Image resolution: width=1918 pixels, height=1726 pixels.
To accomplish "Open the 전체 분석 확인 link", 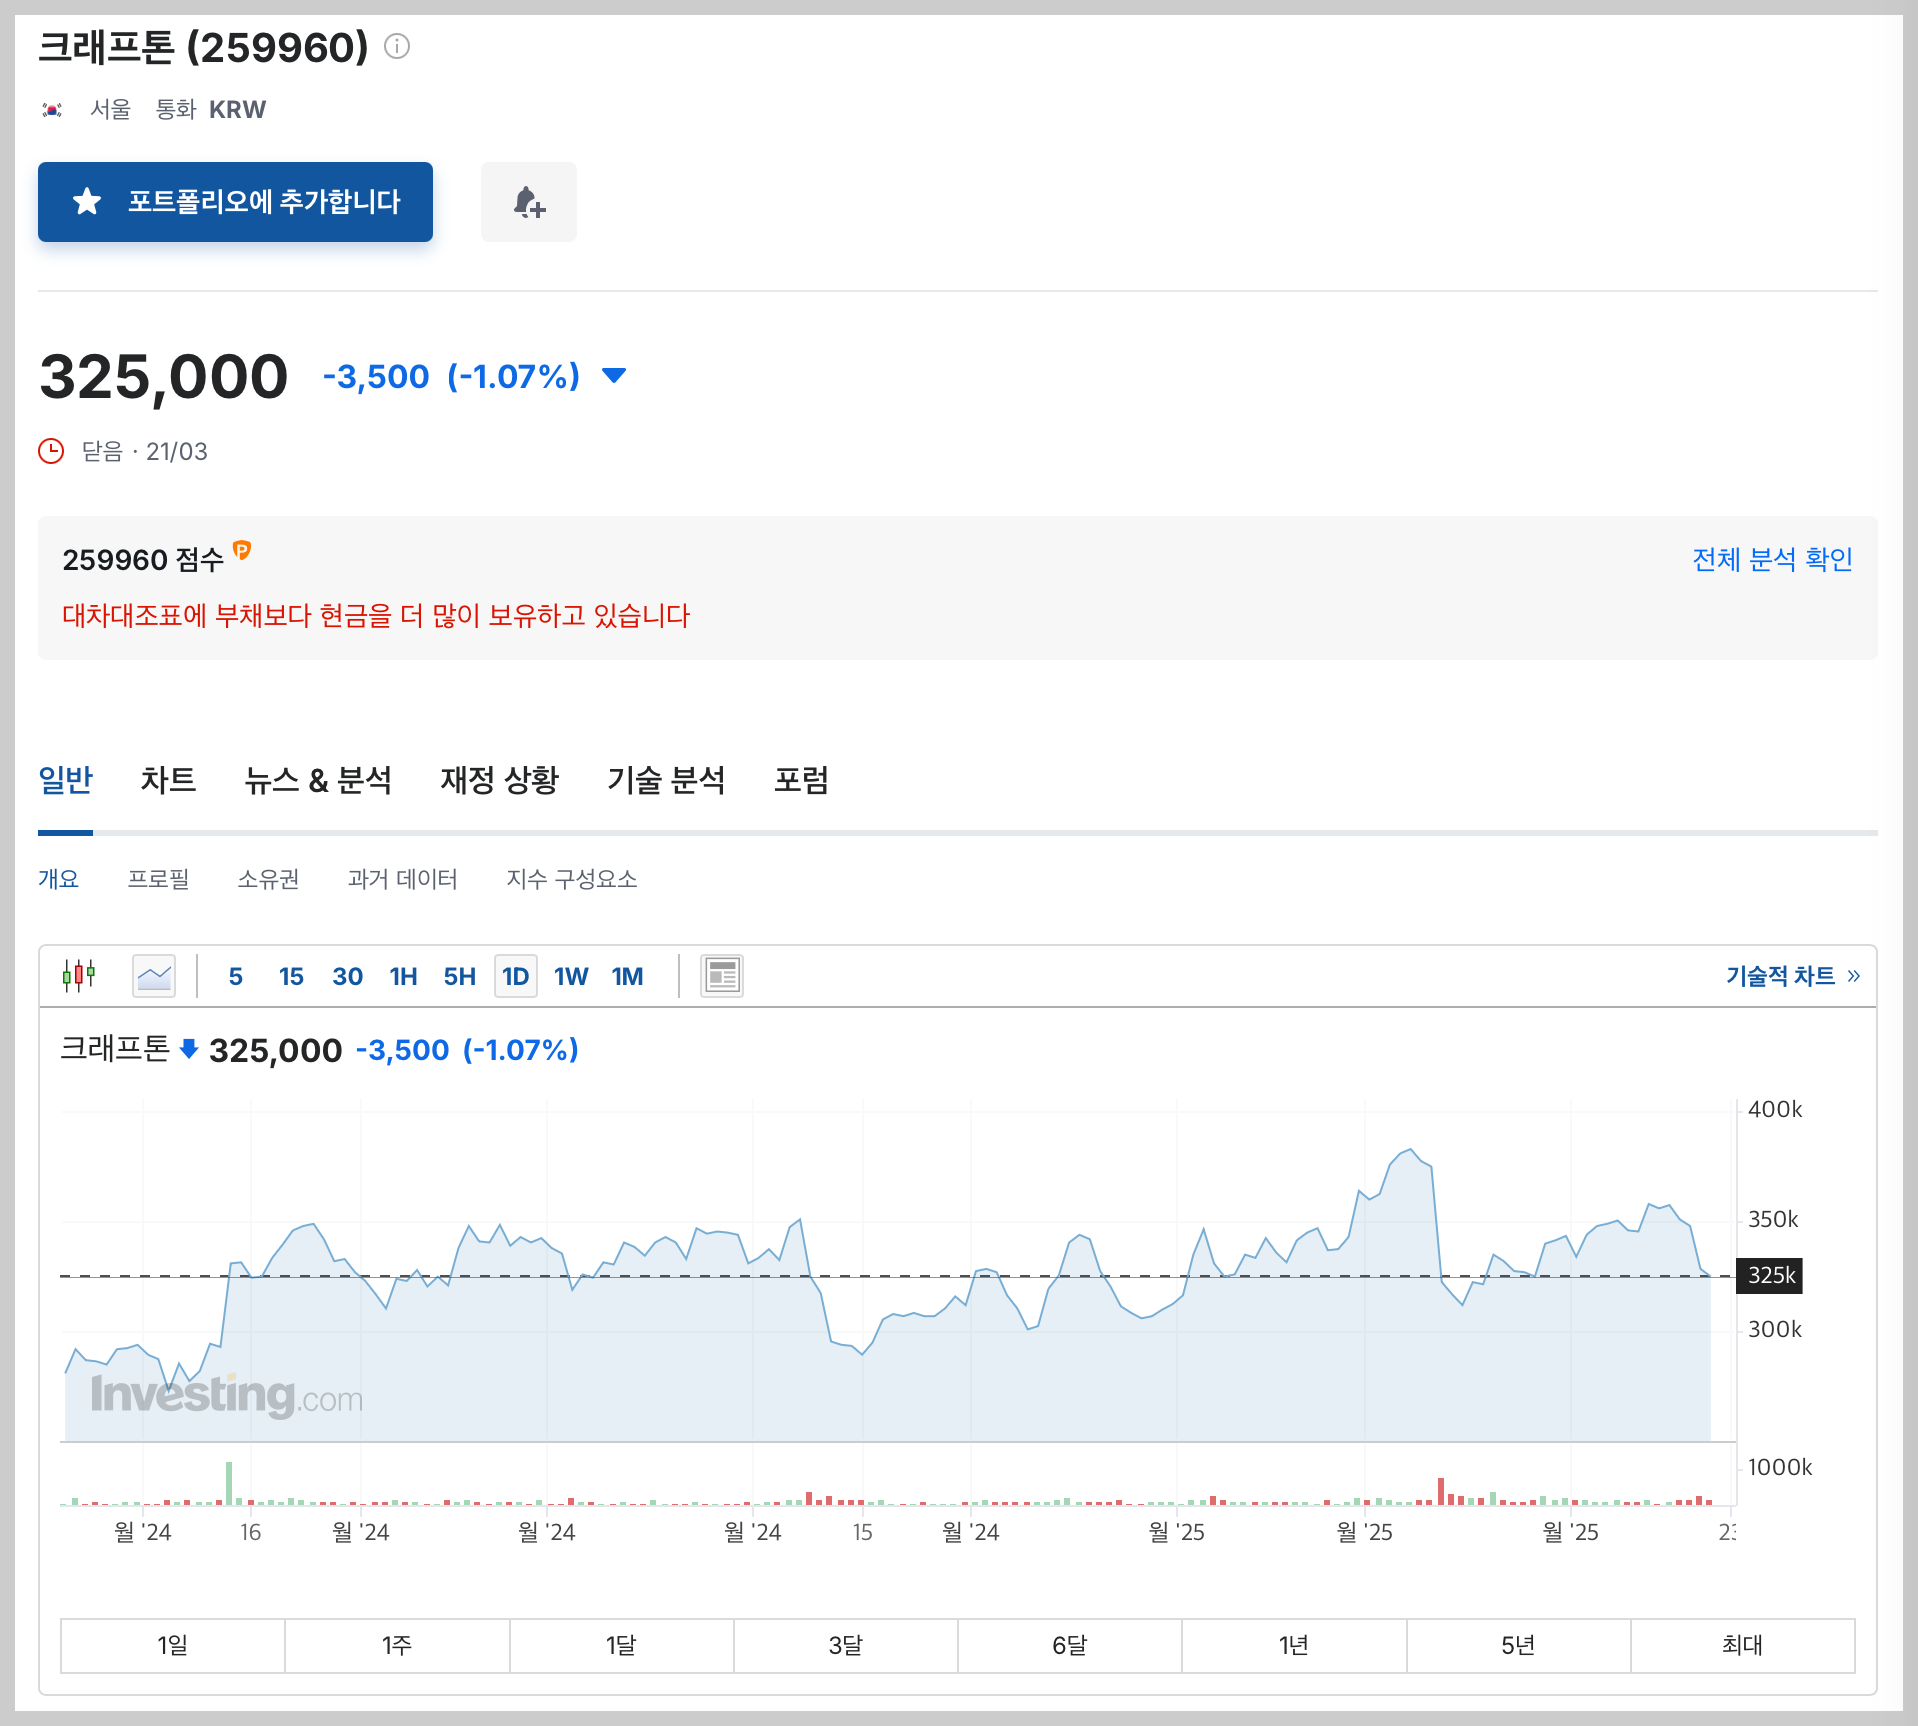I will pyautogui.click(x=1772, y=559).
